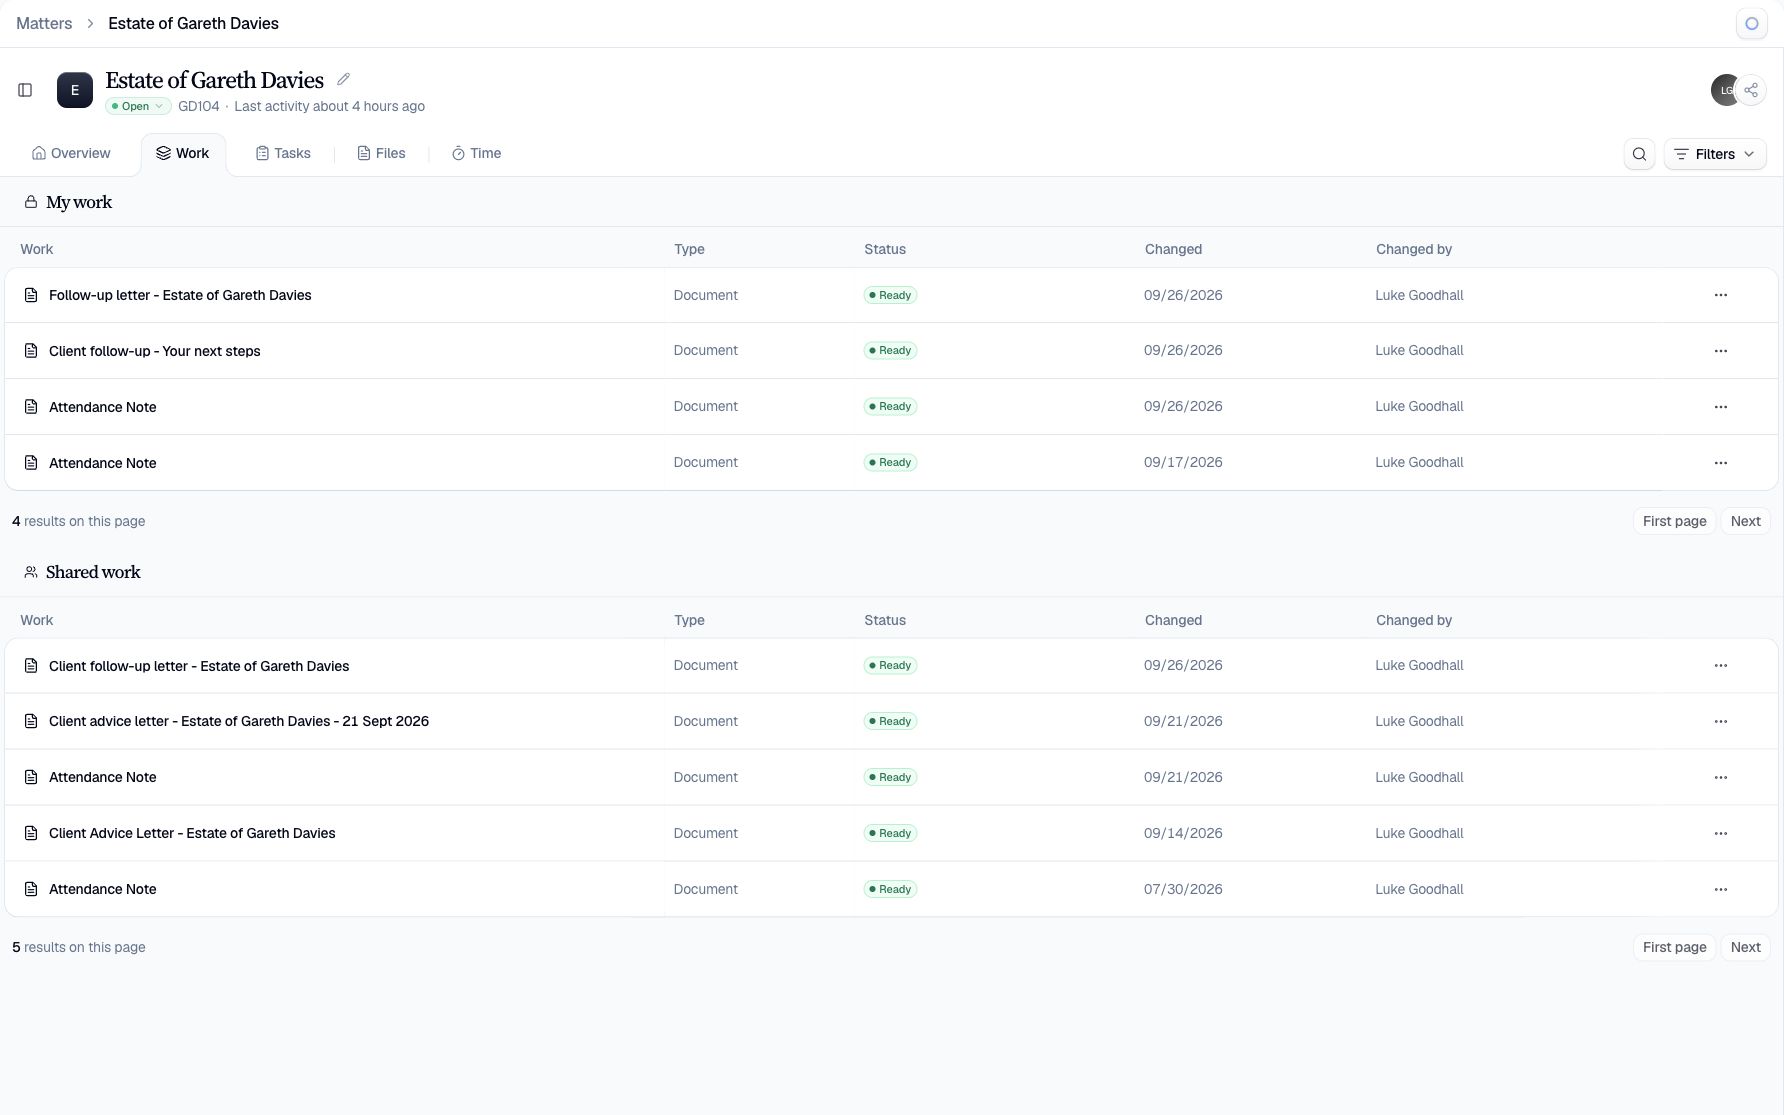Open more options for Client follow-up letter row
The height and width of the screenshot is (1115, 1784).
pyautogui.click(x=1721, y=666)
